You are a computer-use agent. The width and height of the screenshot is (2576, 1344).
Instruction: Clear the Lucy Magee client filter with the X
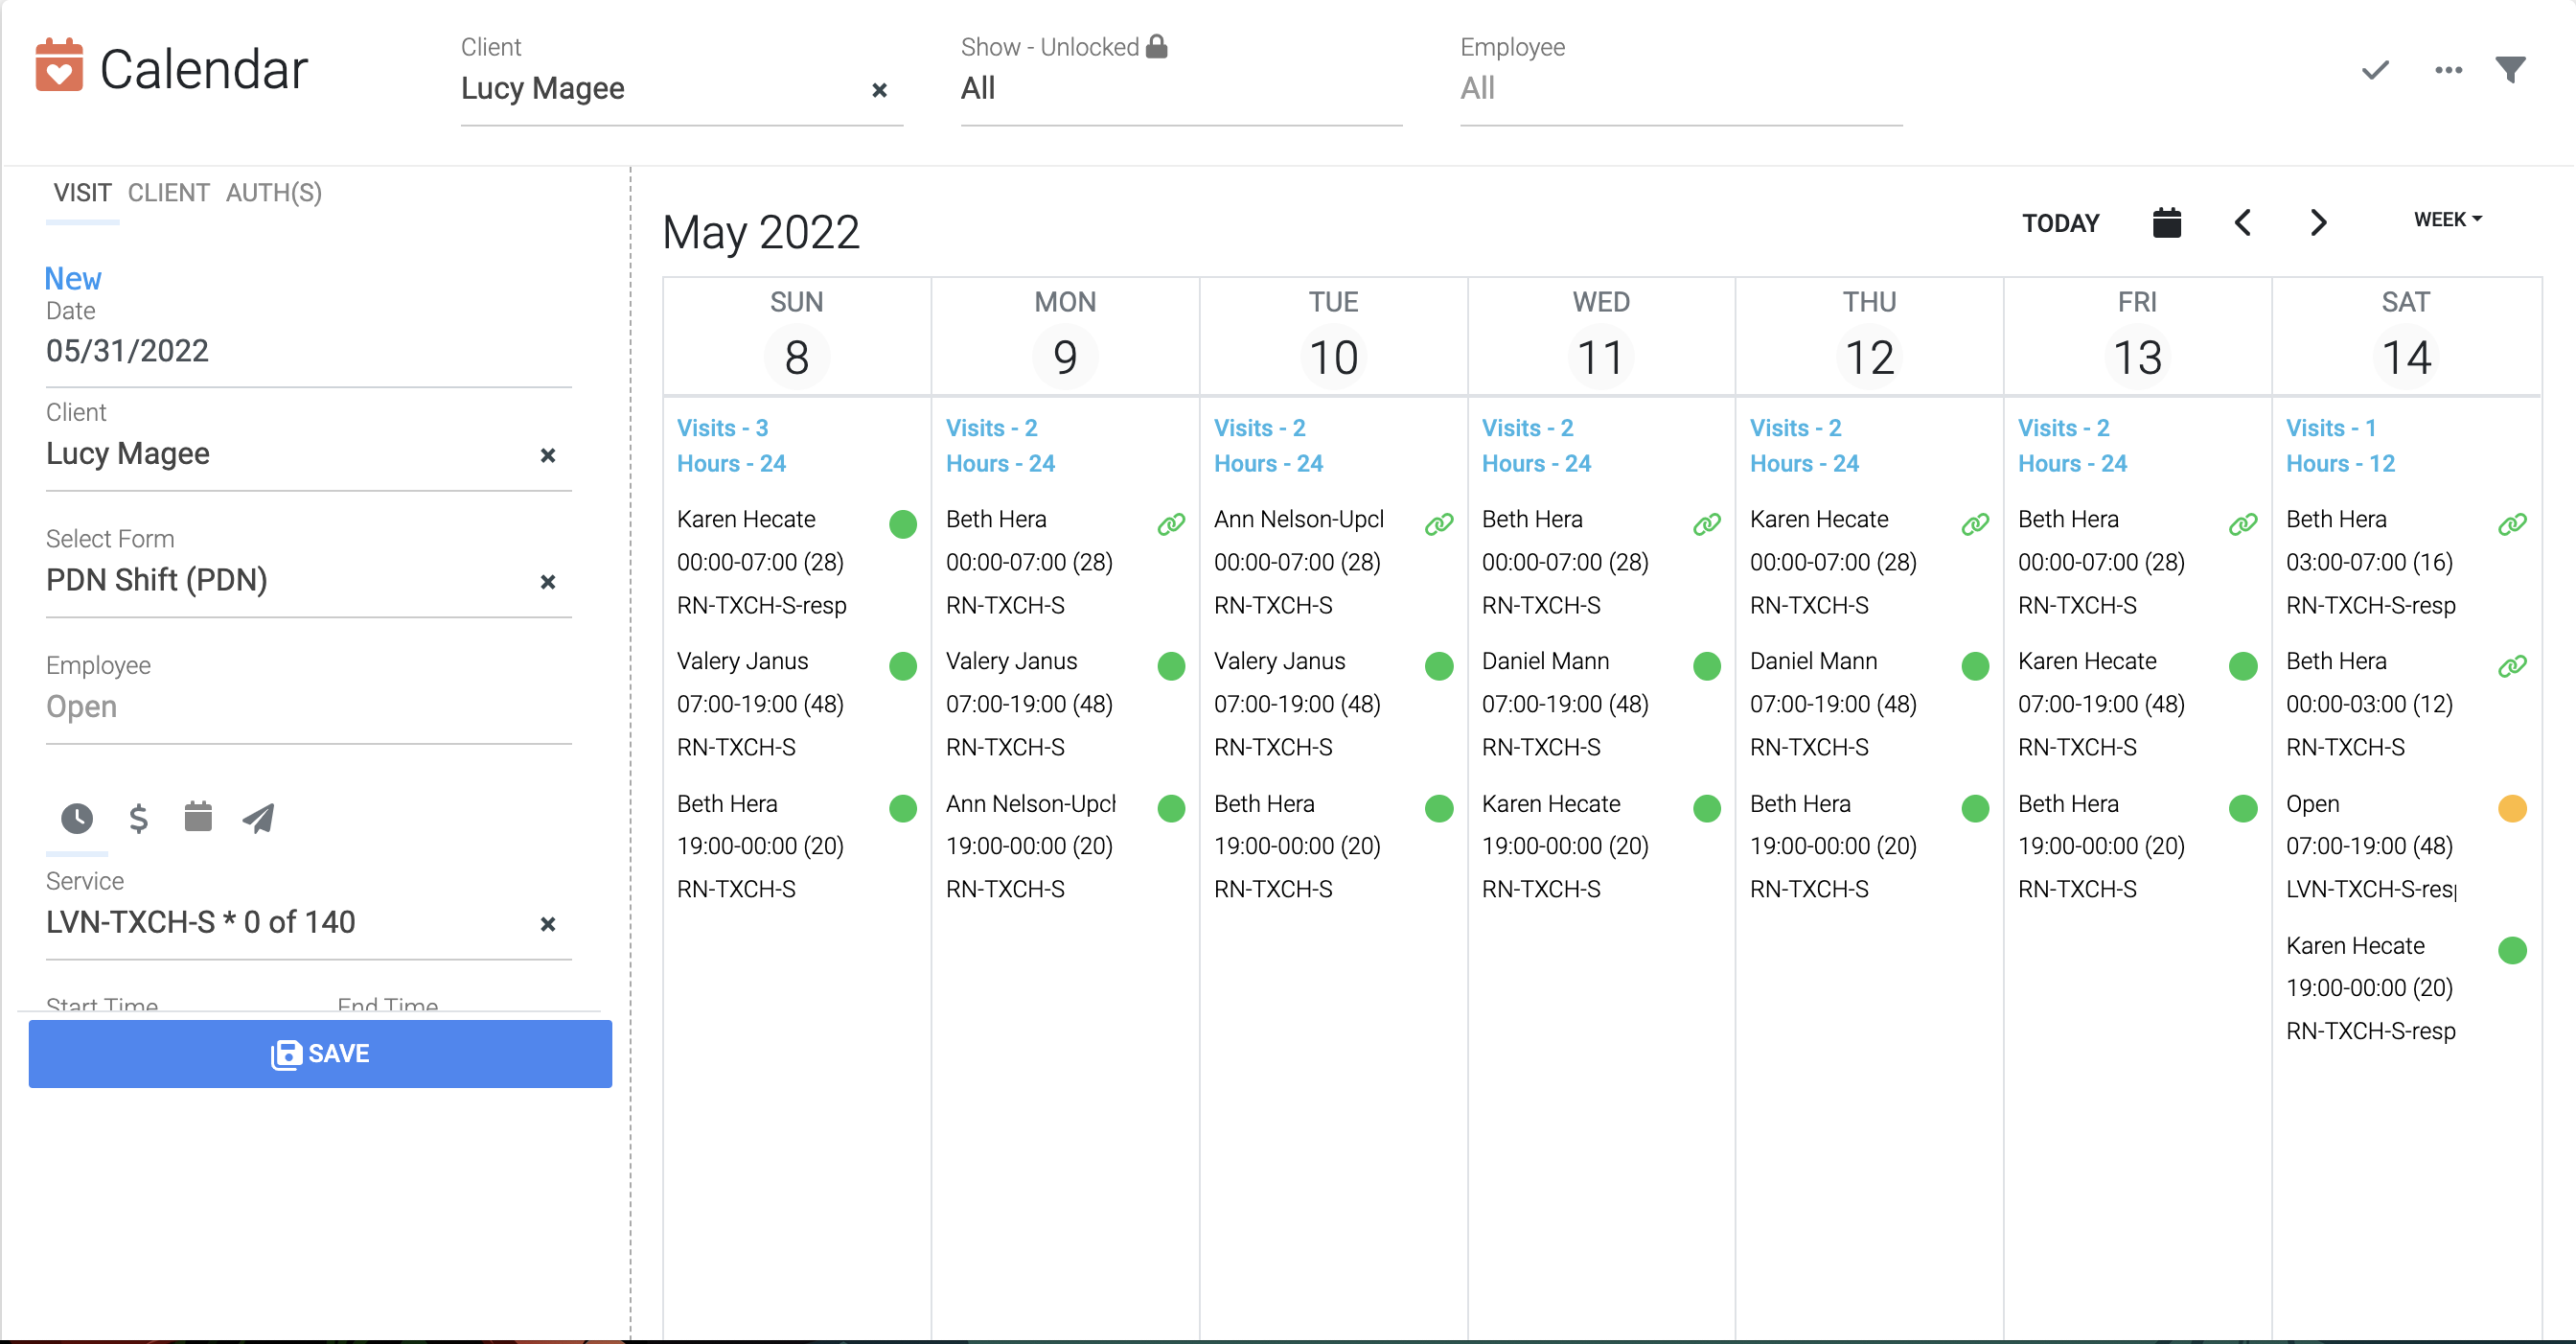879,90
